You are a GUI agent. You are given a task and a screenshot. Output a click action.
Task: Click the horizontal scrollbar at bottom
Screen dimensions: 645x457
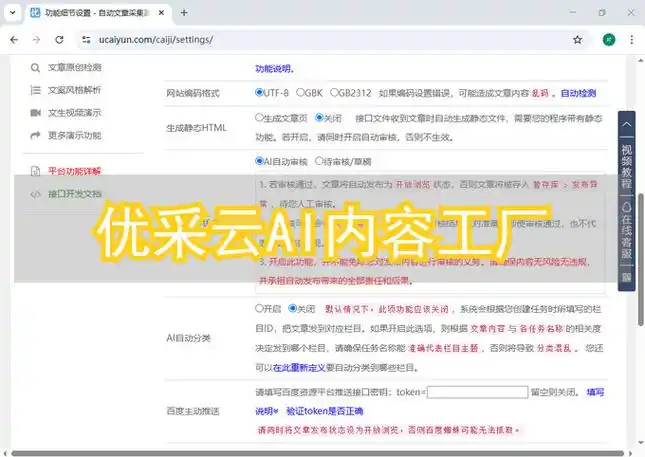click(318, 453)
